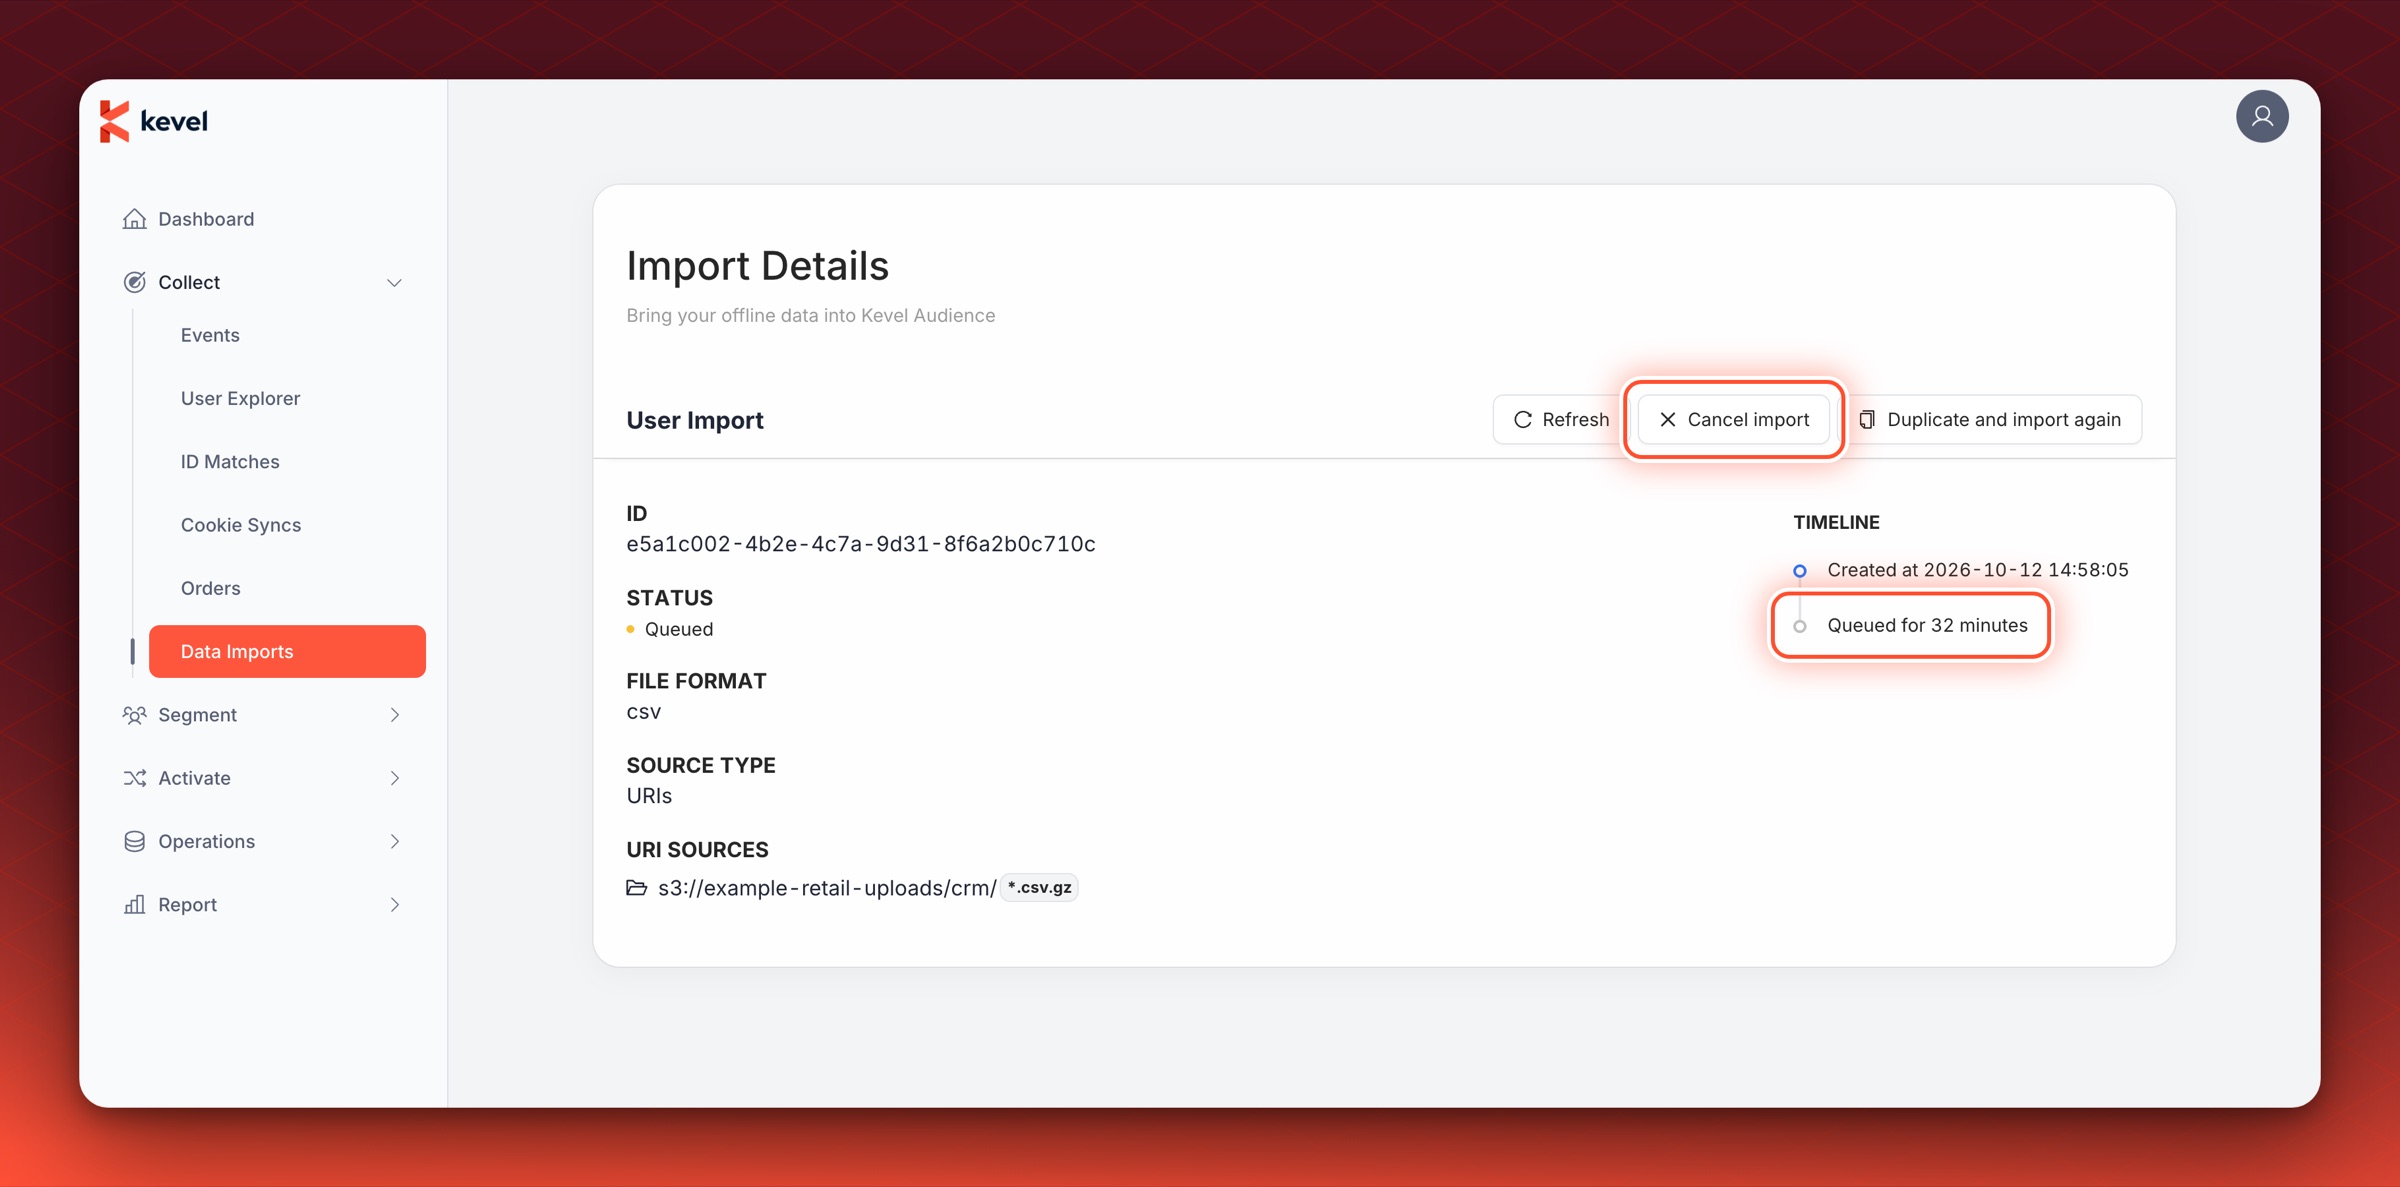Click the grey Queued timeline marker

click(x=1799, y=627)
